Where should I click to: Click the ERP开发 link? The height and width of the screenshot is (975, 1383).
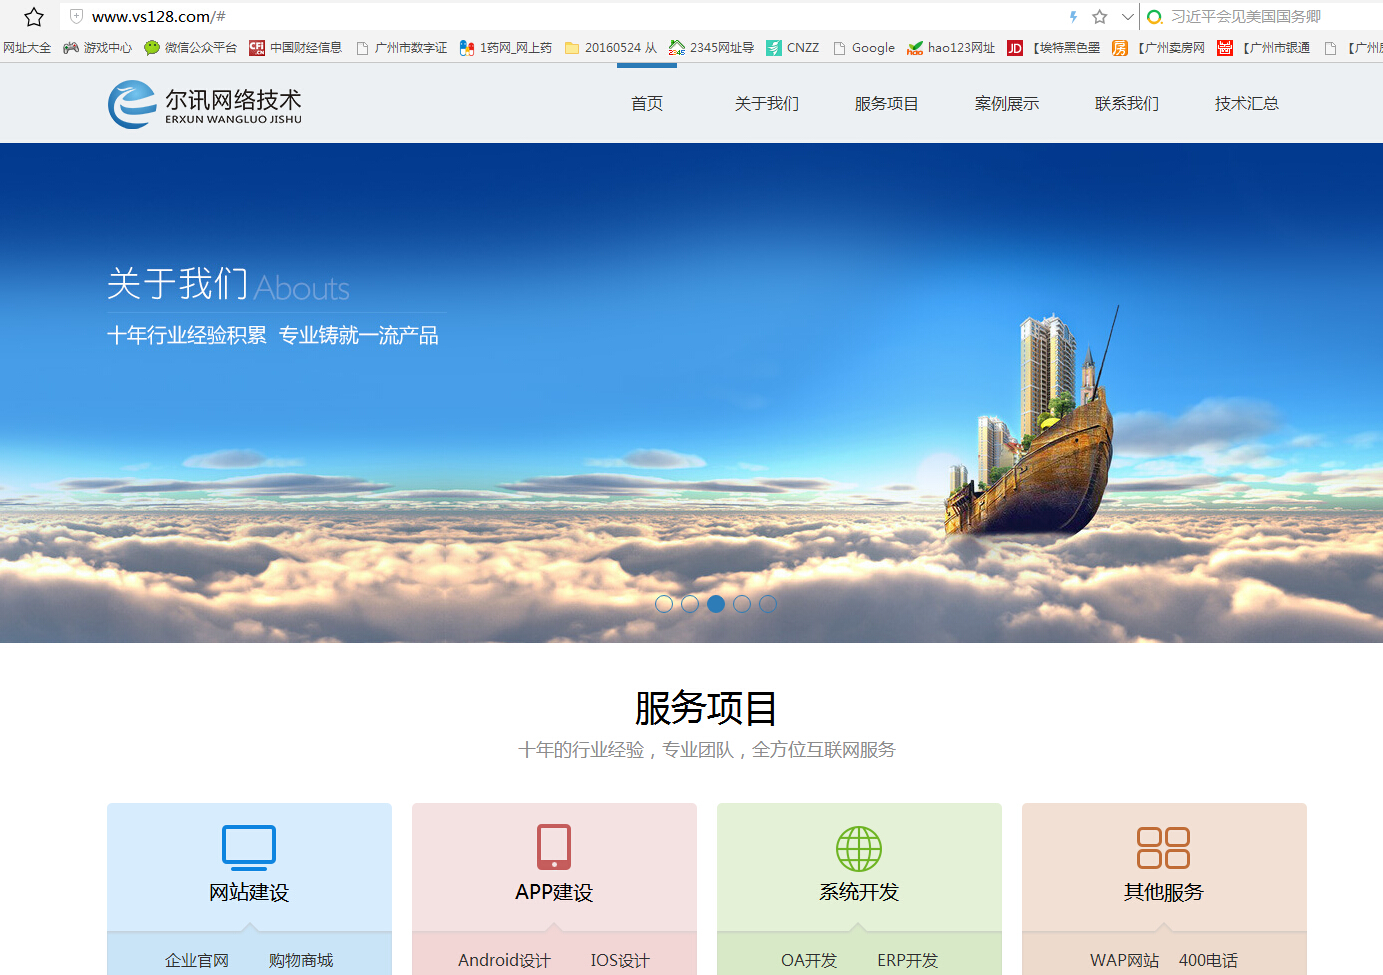pos(908,960)
